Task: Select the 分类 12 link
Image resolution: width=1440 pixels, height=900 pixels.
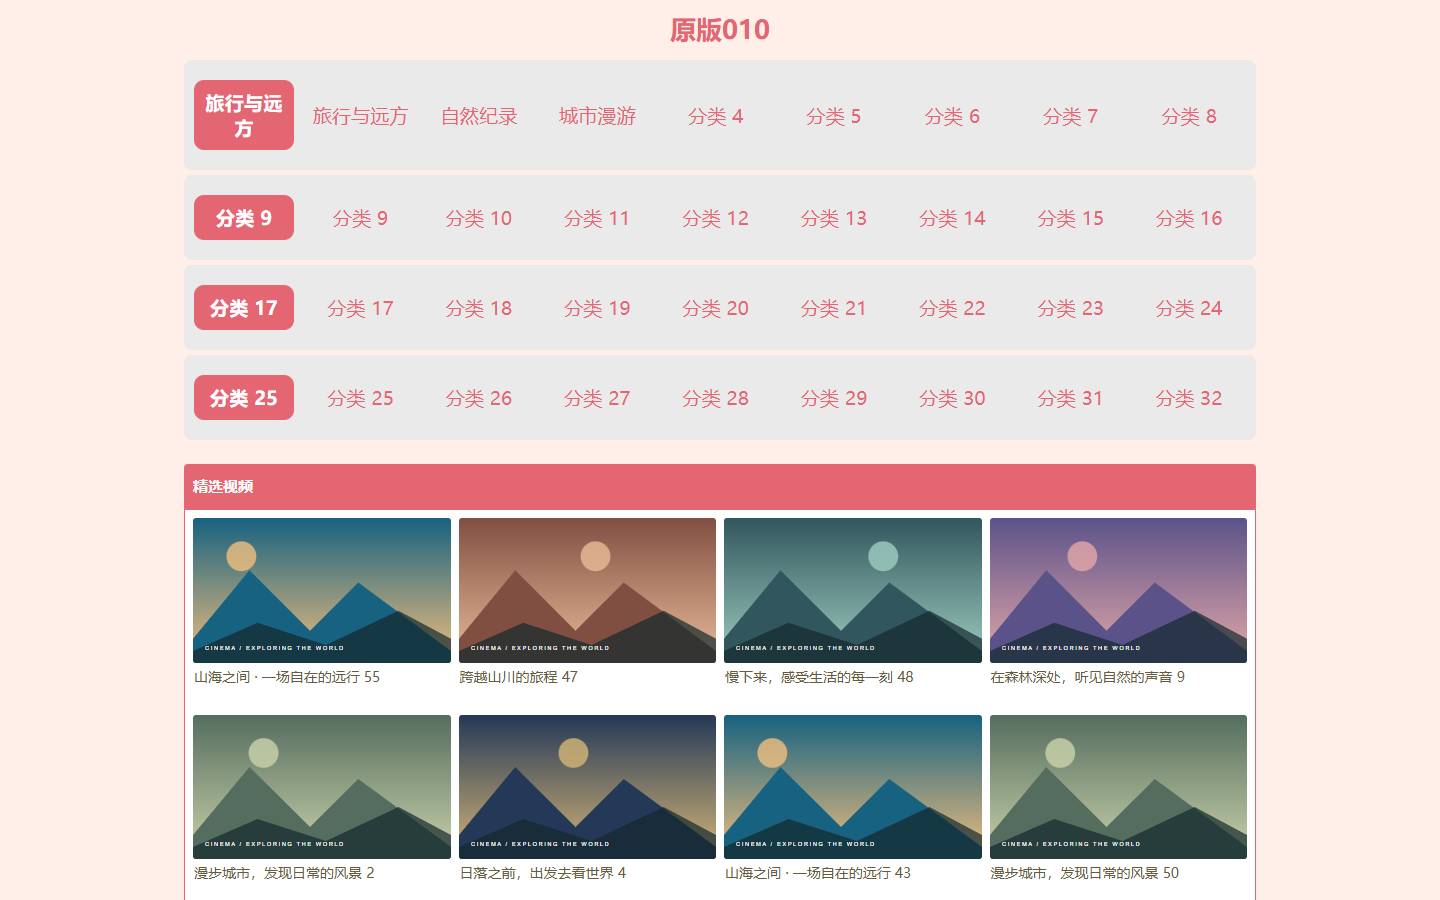Action: click(716, 218)
